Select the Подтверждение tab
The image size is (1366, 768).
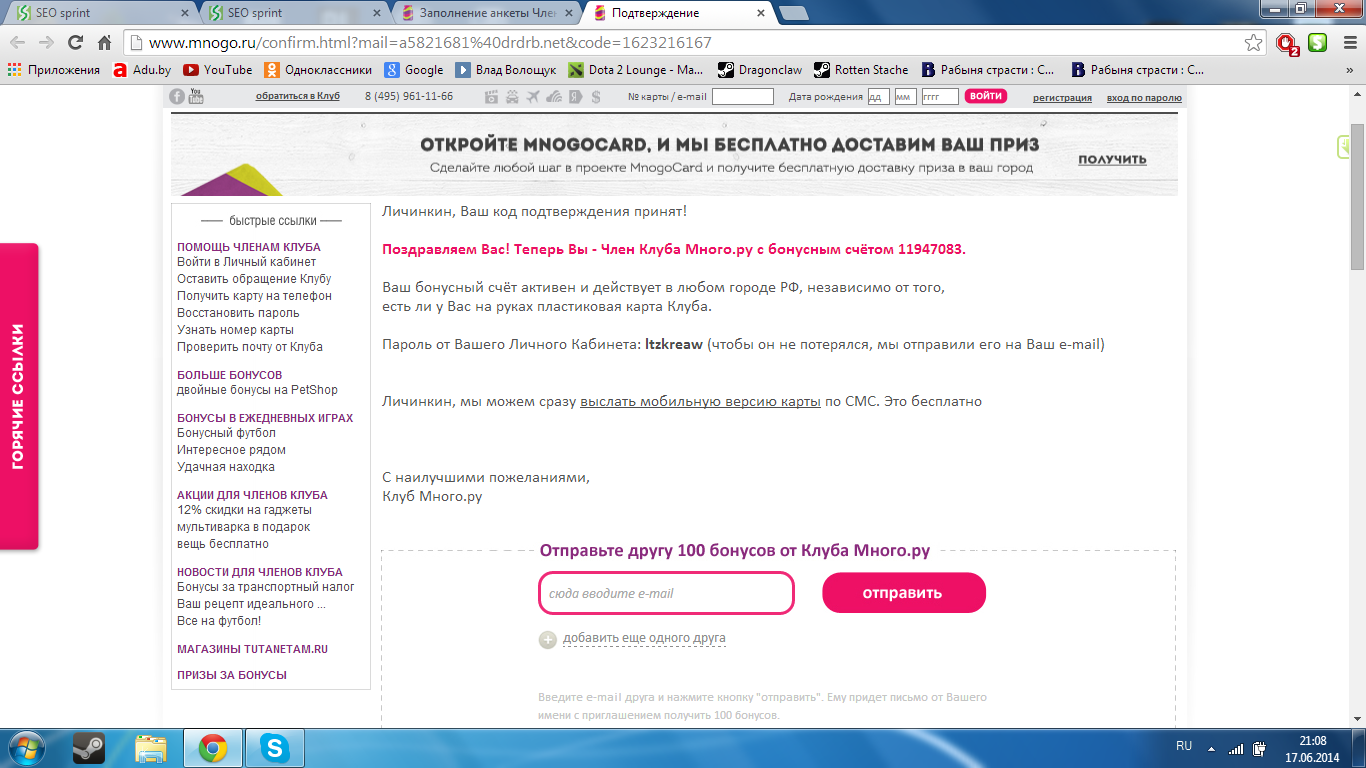coord(670,13)
